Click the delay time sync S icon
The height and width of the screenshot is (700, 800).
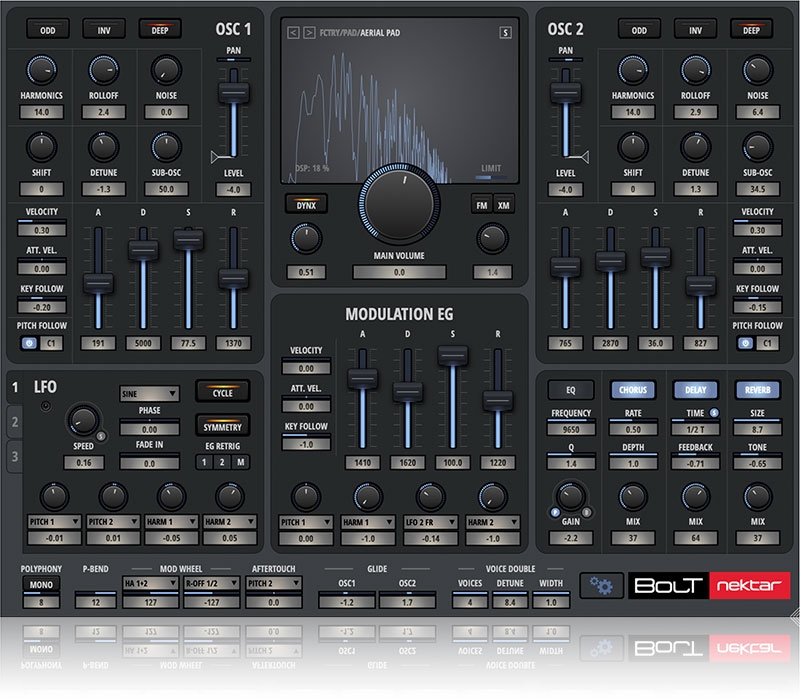[x=714, y=413]
